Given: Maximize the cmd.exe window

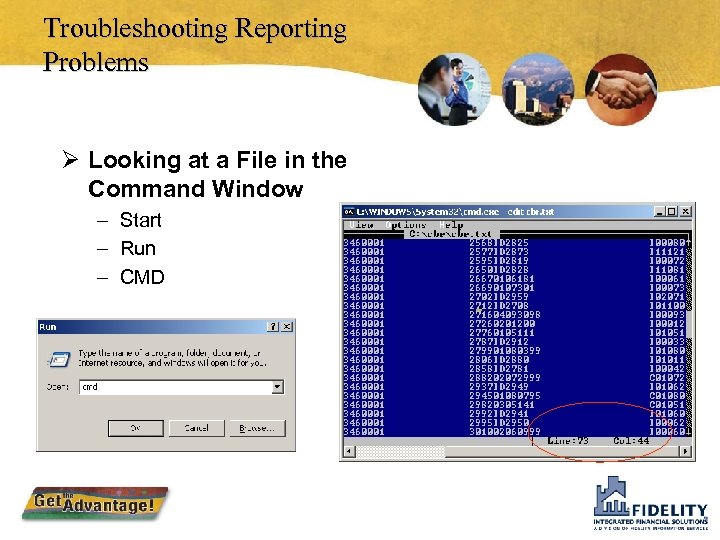Looking at the screenshot, I should pos(672,211).
